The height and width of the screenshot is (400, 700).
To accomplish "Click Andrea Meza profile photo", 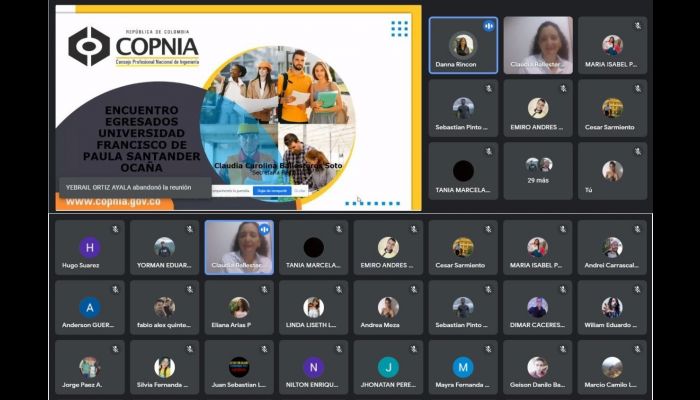I will (388, 307).
